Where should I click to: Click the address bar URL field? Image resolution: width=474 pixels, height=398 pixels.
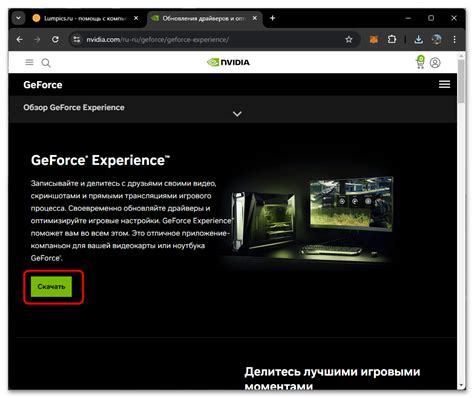point(213,39)
